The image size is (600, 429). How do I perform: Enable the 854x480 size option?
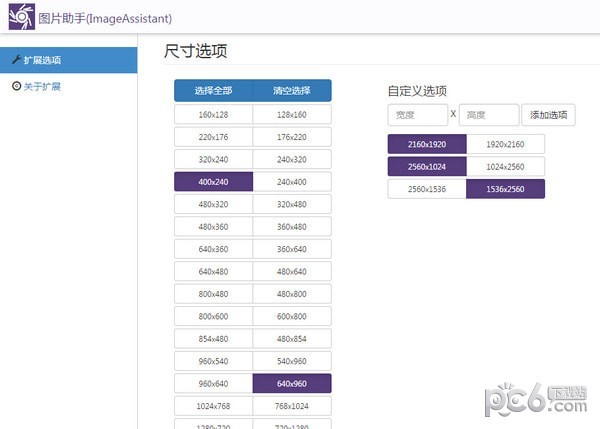pyautogui.click(x=214, y=339)
